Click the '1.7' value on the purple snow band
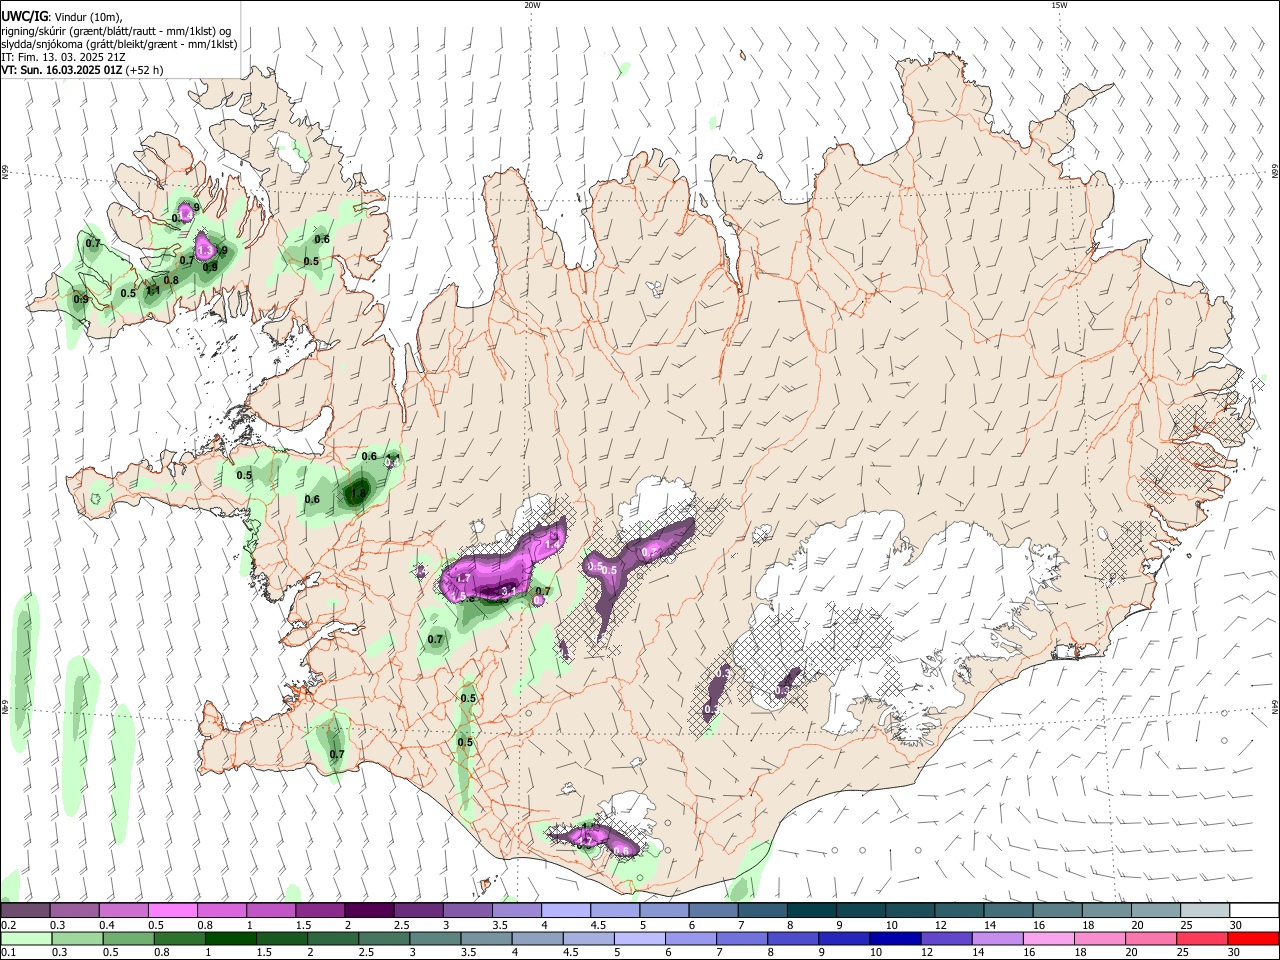Screen dimensions: 1280x960 (463, 578)
